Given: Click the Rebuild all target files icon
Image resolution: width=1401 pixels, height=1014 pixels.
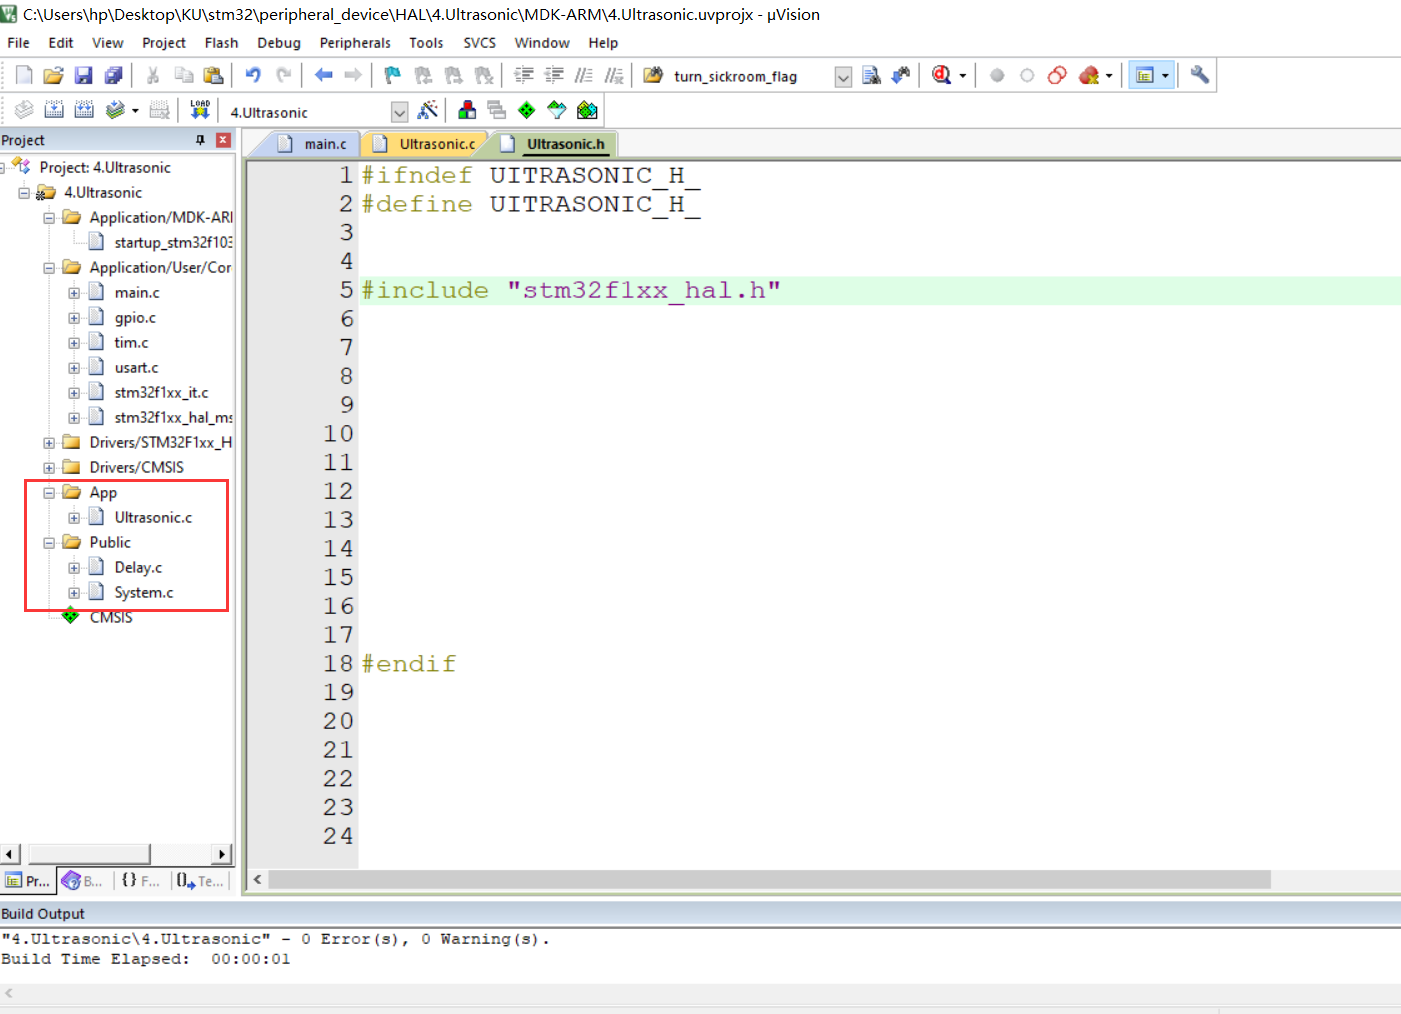Looking at the screenshot, I should point(84,110).
